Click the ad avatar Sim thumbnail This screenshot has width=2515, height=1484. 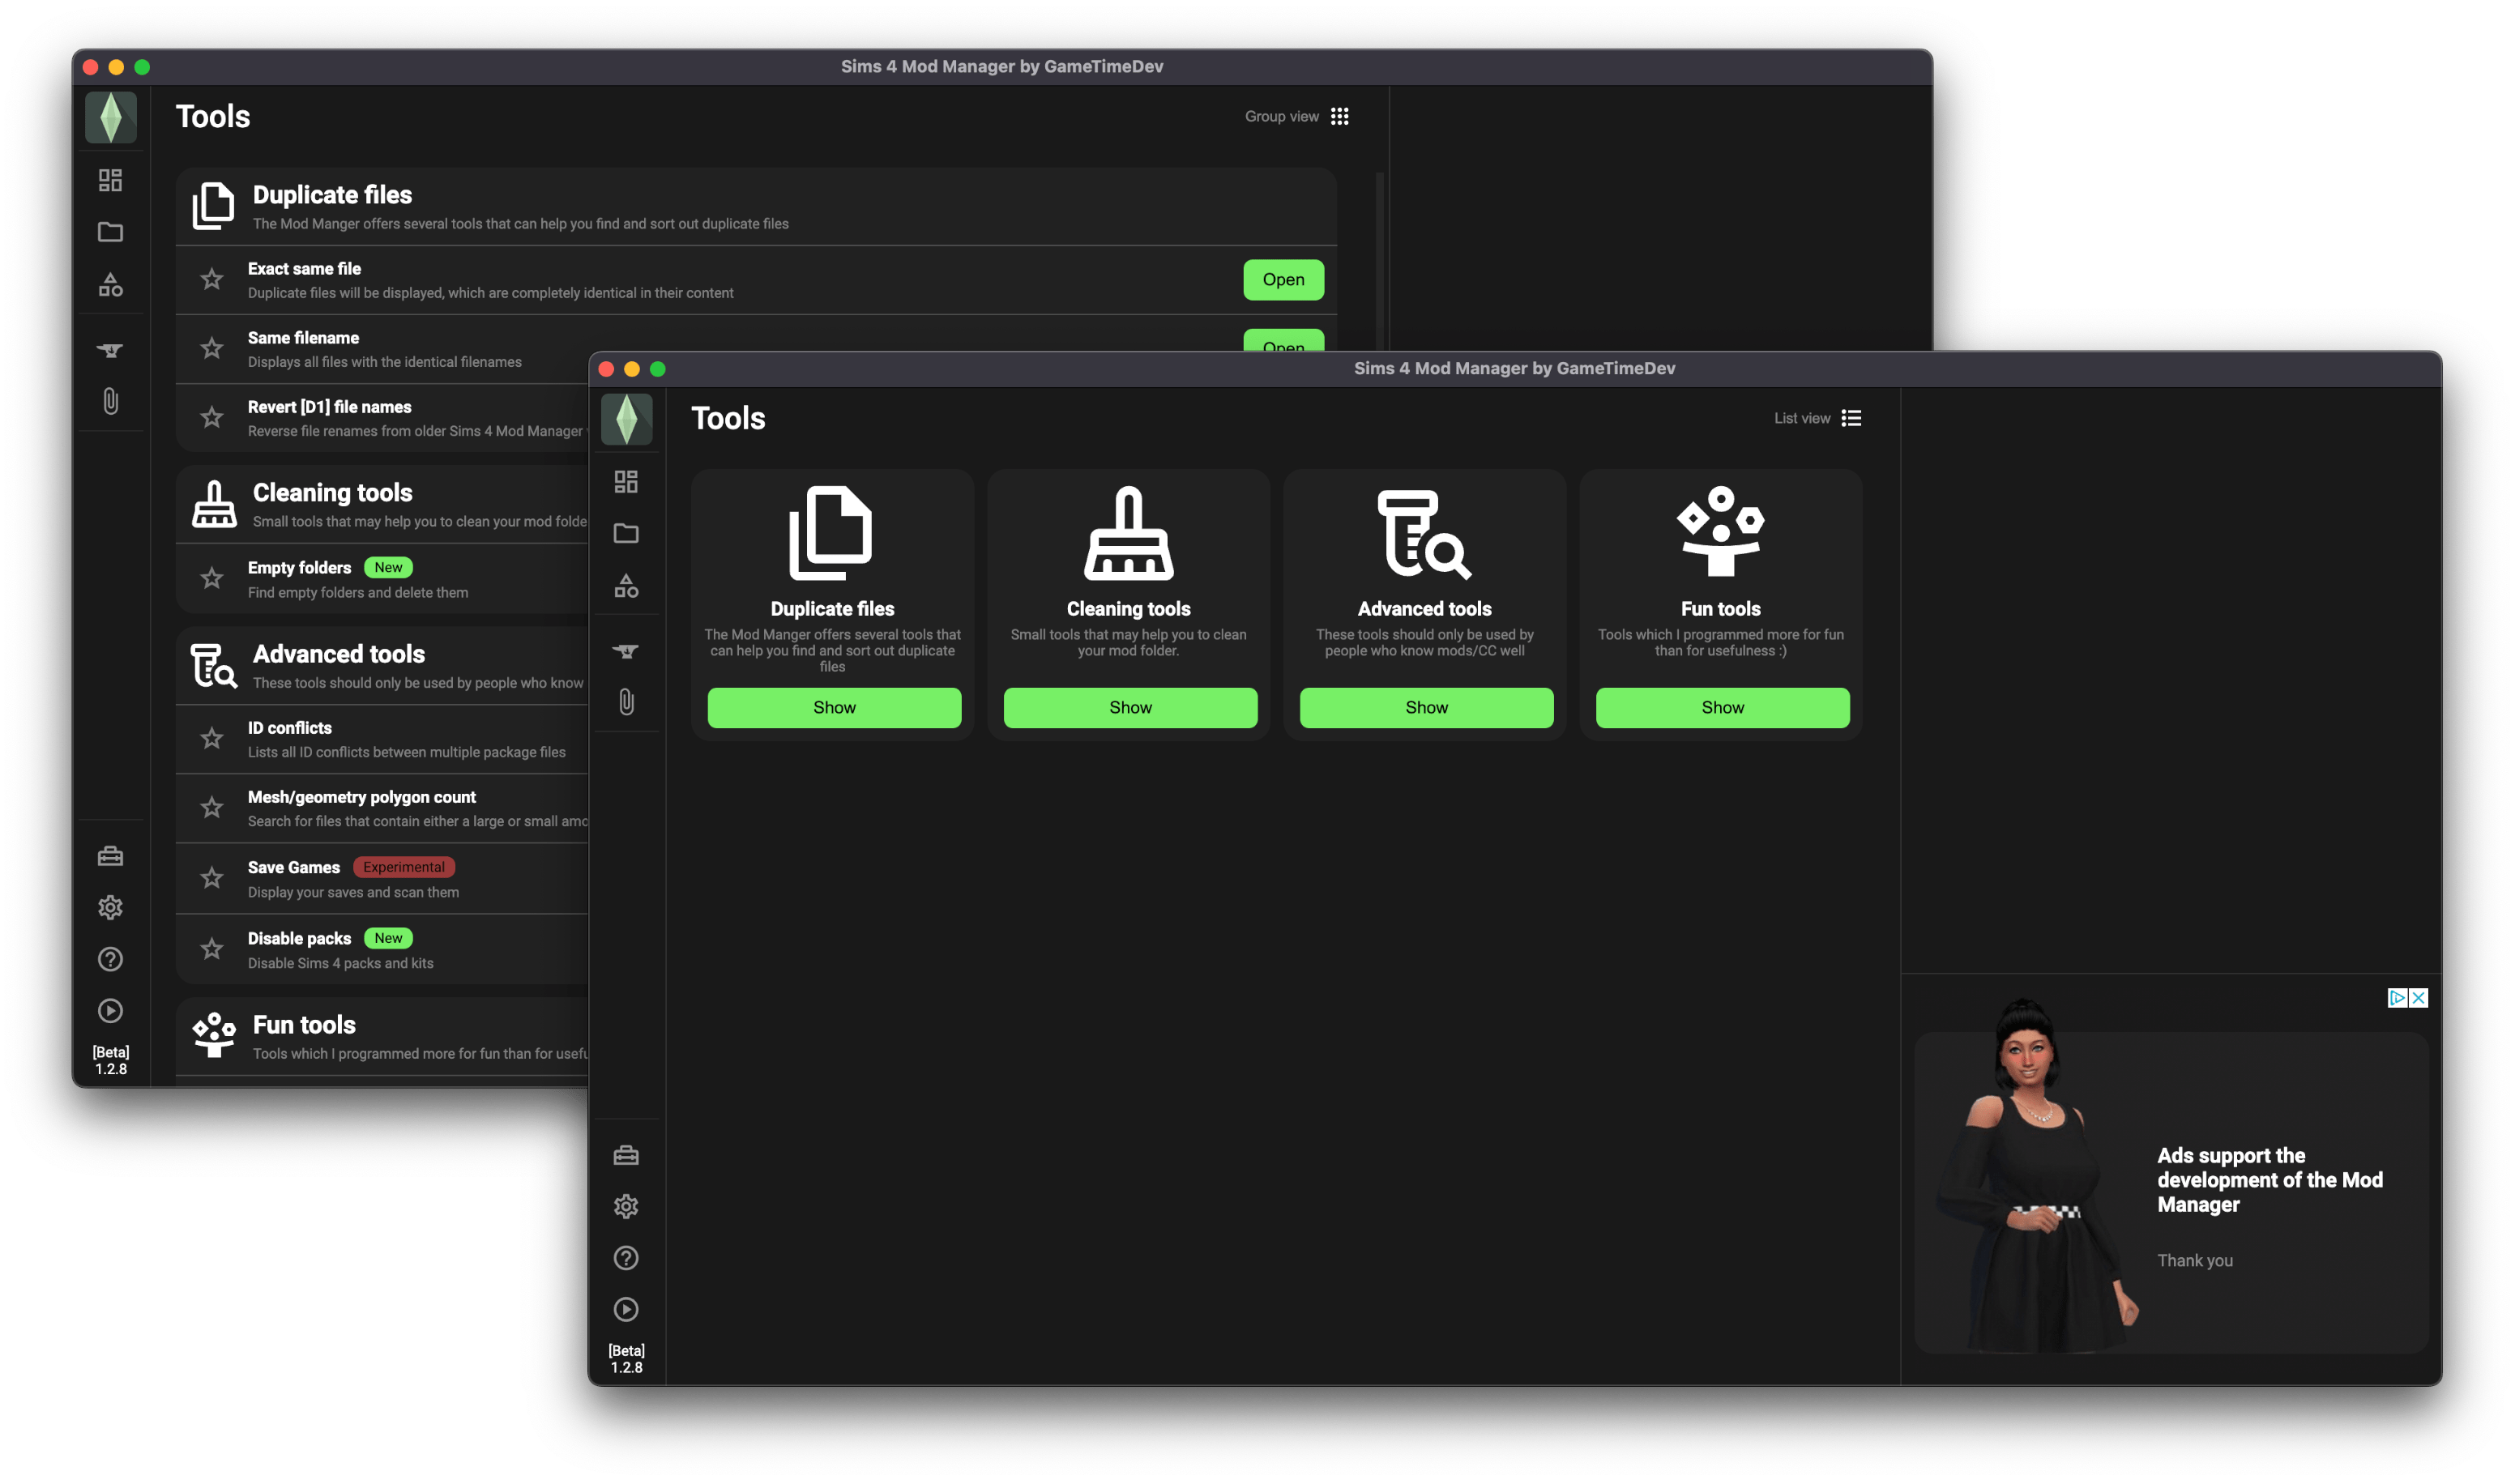click(x=2035, y=1175)
